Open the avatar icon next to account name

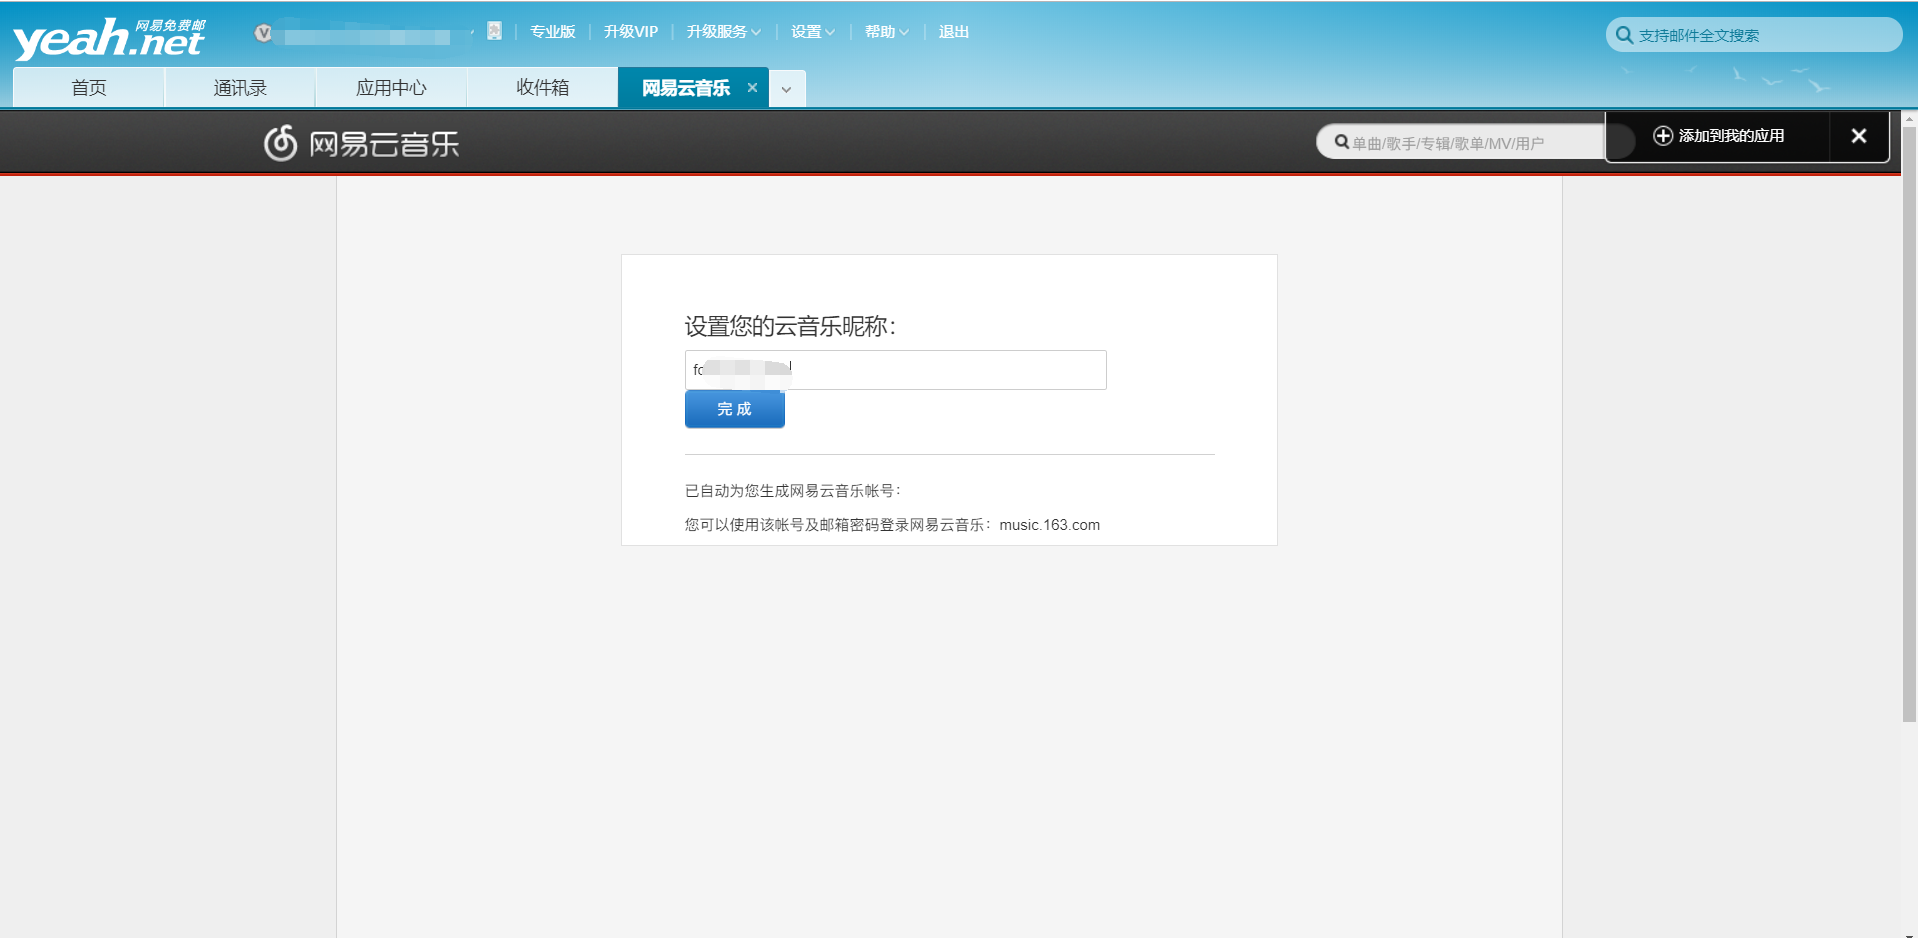tap(494, 31)
